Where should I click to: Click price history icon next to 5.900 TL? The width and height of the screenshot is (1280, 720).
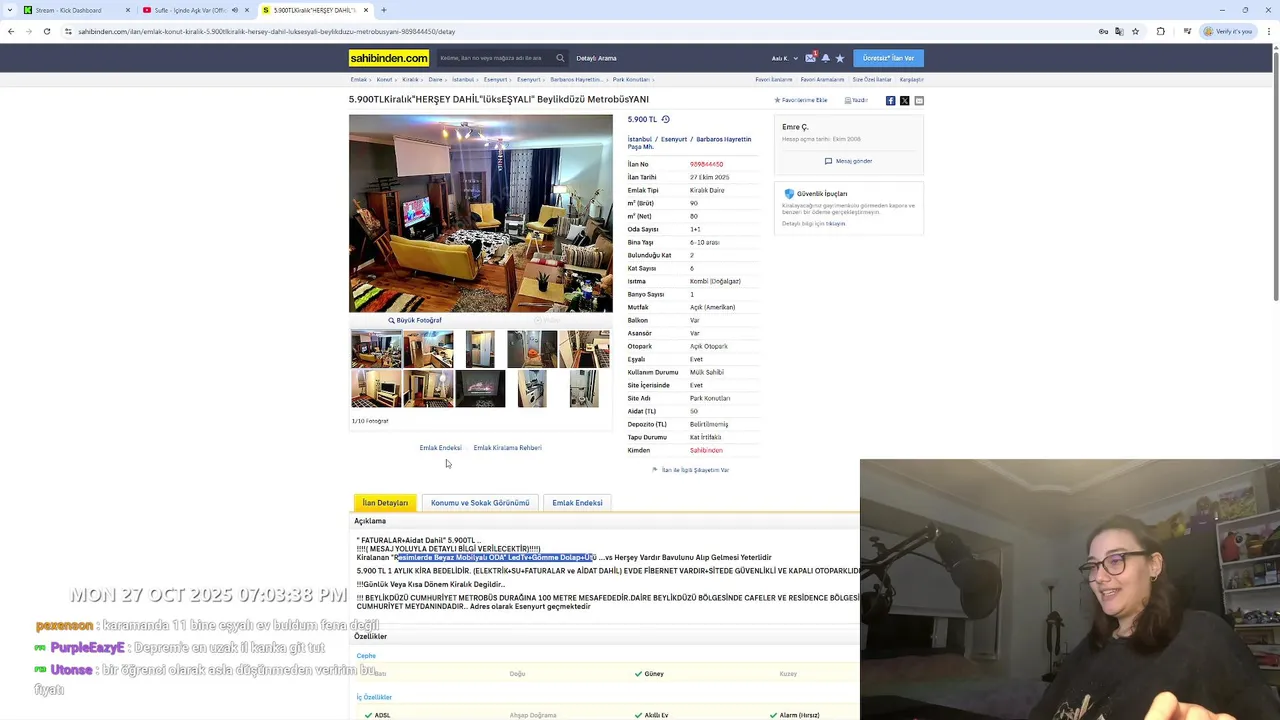[x=665, y=120]
